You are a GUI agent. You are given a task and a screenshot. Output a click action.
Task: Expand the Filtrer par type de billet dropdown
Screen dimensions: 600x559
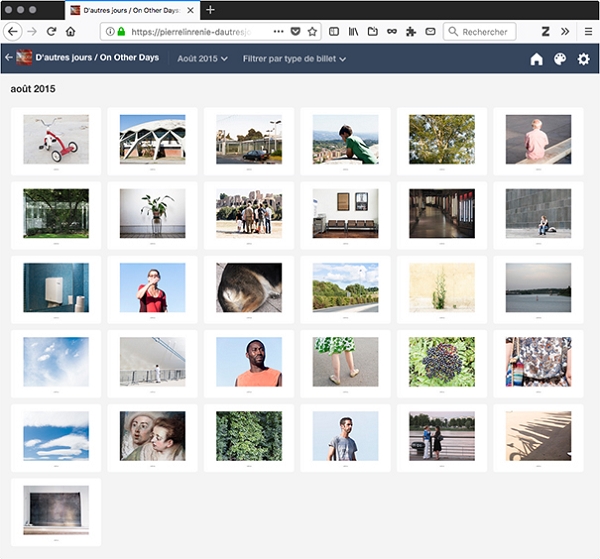coord(294,59)
